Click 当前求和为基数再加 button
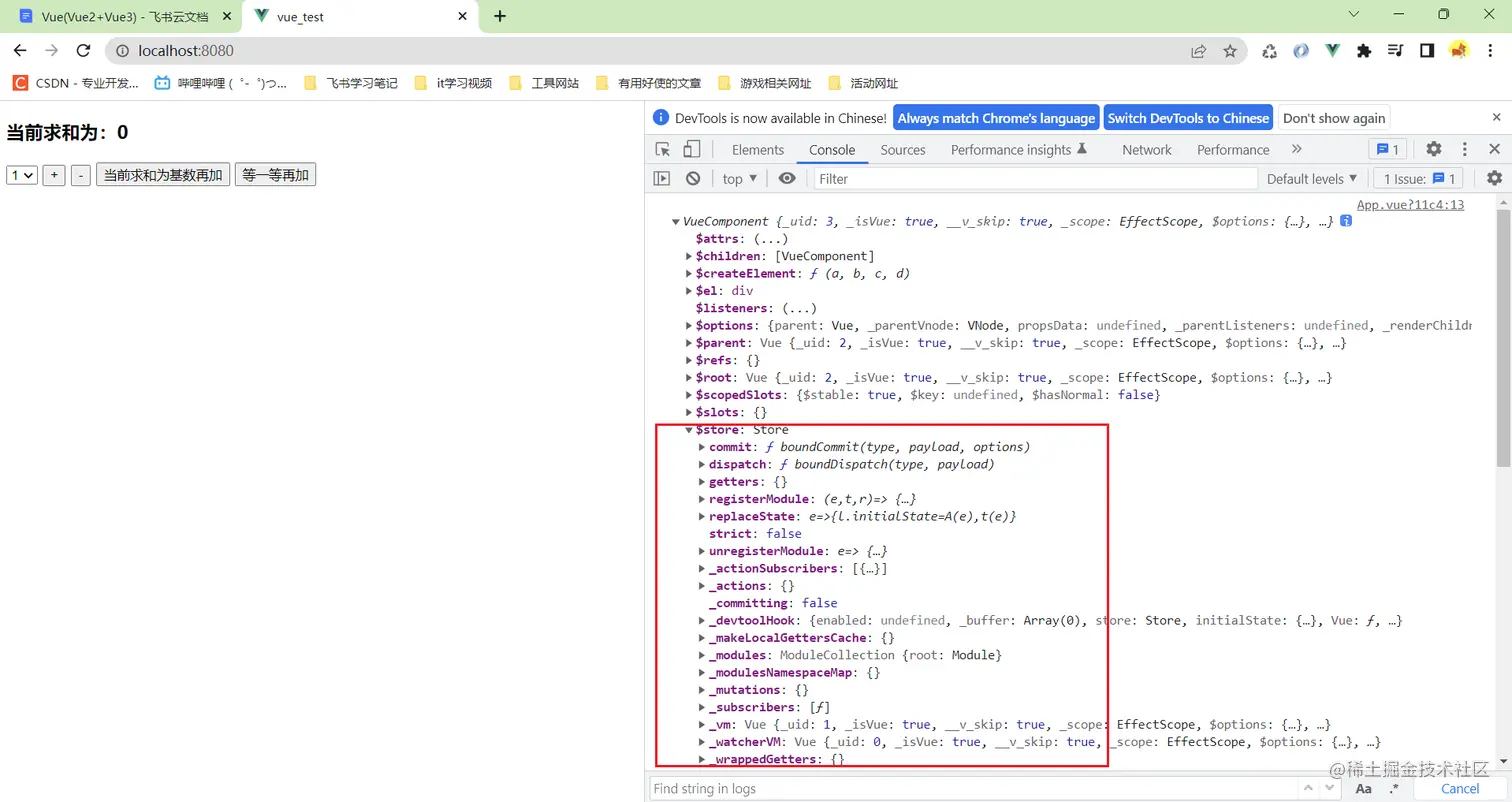This screenshot has width=1512, height=802. point(163,175)
